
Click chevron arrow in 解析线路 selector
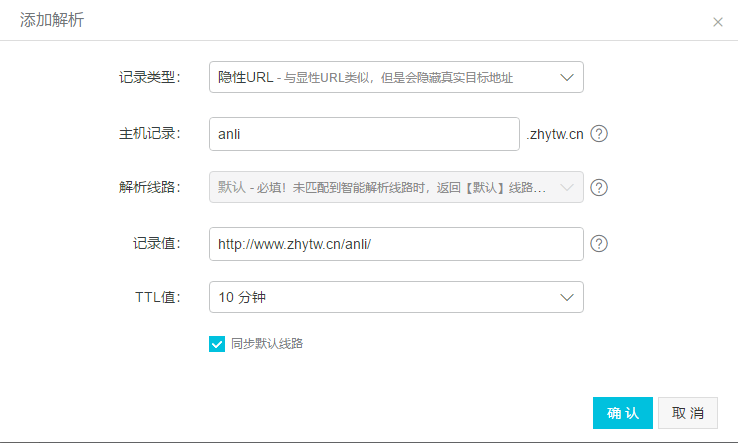point(567,187)
